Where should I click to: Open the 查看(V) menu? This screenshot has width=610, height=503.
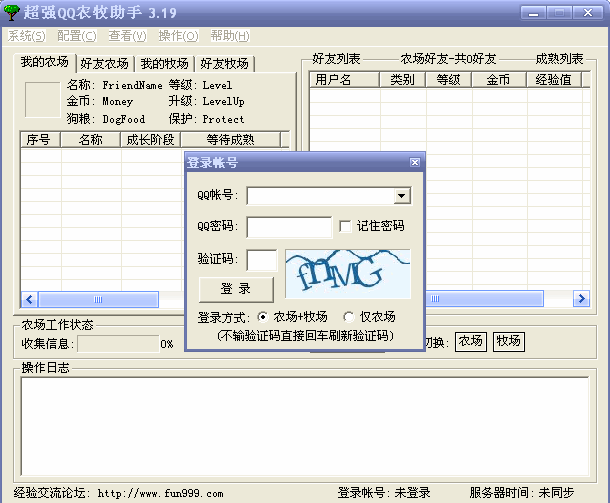click(127, 36)
